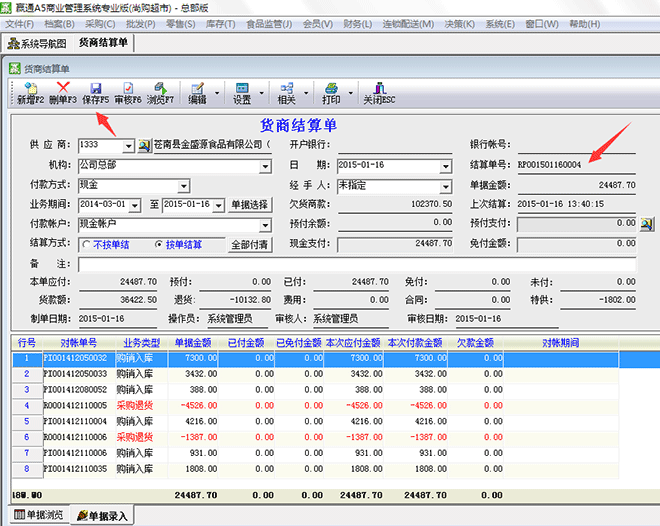Select return row RO001412110006
This screenshot has width=660, height=526.
tap(315, 437)
